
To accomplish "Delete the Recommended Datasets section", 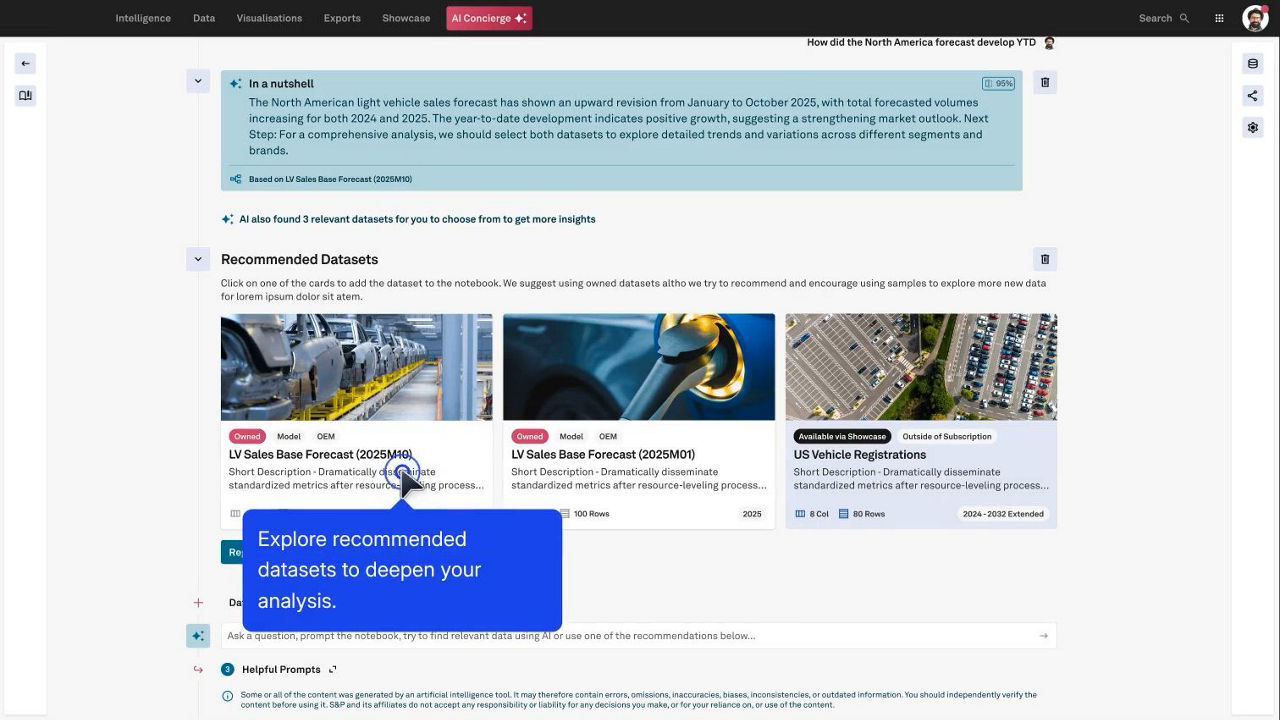I will [1045, 259].
